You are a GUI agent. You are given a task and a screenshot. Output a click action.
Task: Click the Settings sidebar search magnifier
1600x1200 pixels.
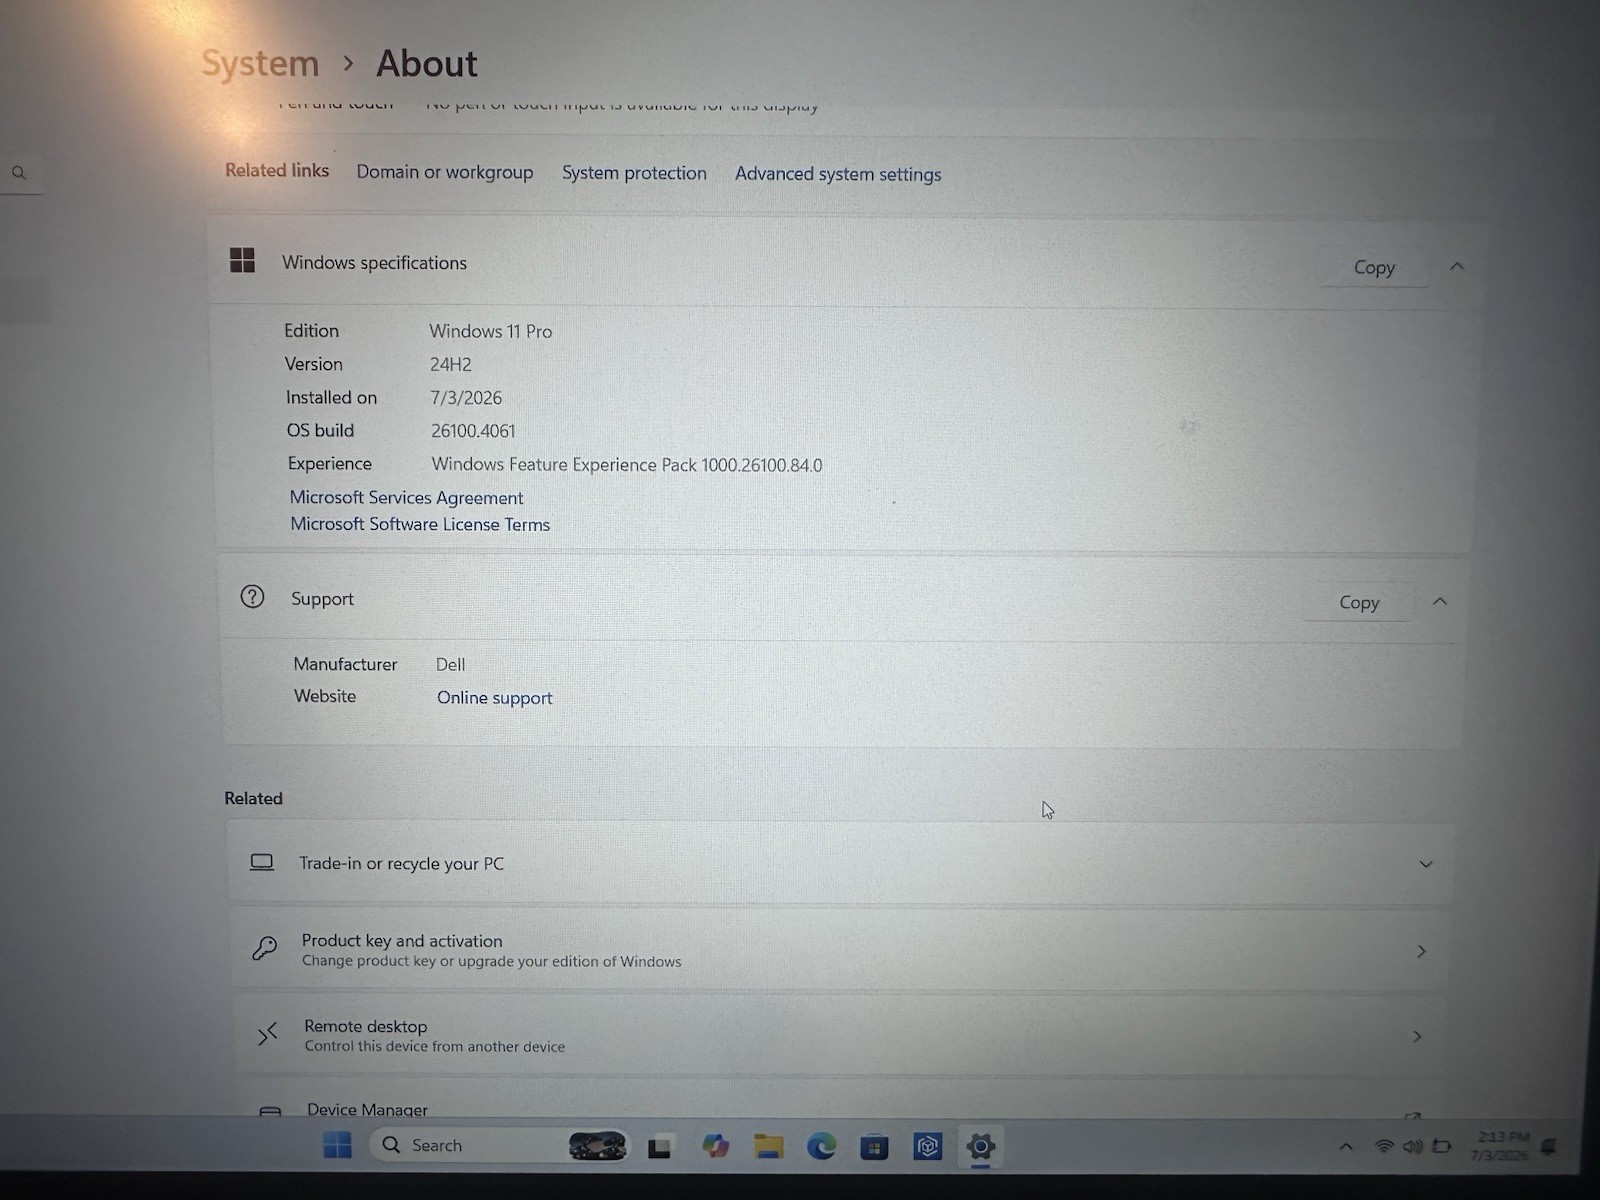pos(19,173)
